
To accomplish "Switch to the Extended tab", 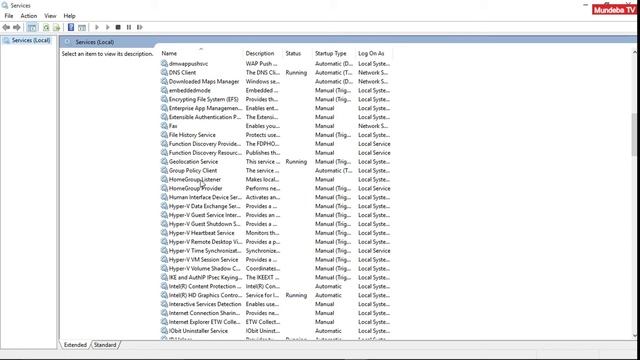I will click(x=76, y=345).
